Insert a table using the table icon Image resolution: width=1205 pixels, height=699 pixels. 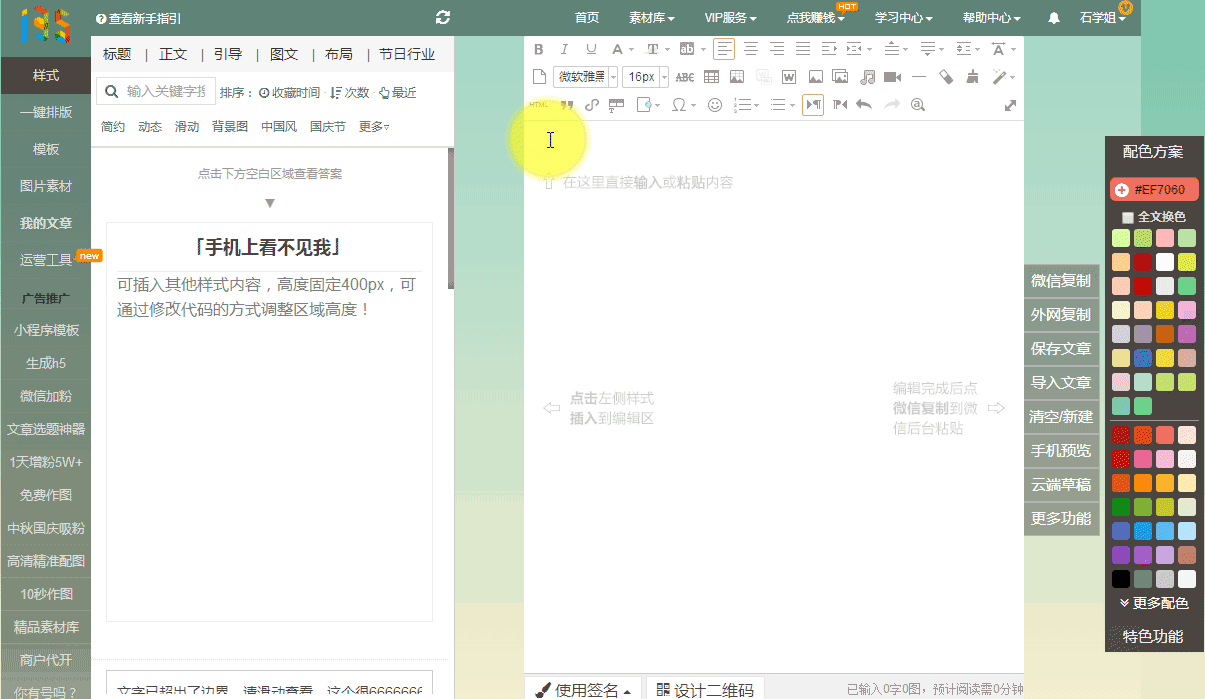(x=711, y=77)
